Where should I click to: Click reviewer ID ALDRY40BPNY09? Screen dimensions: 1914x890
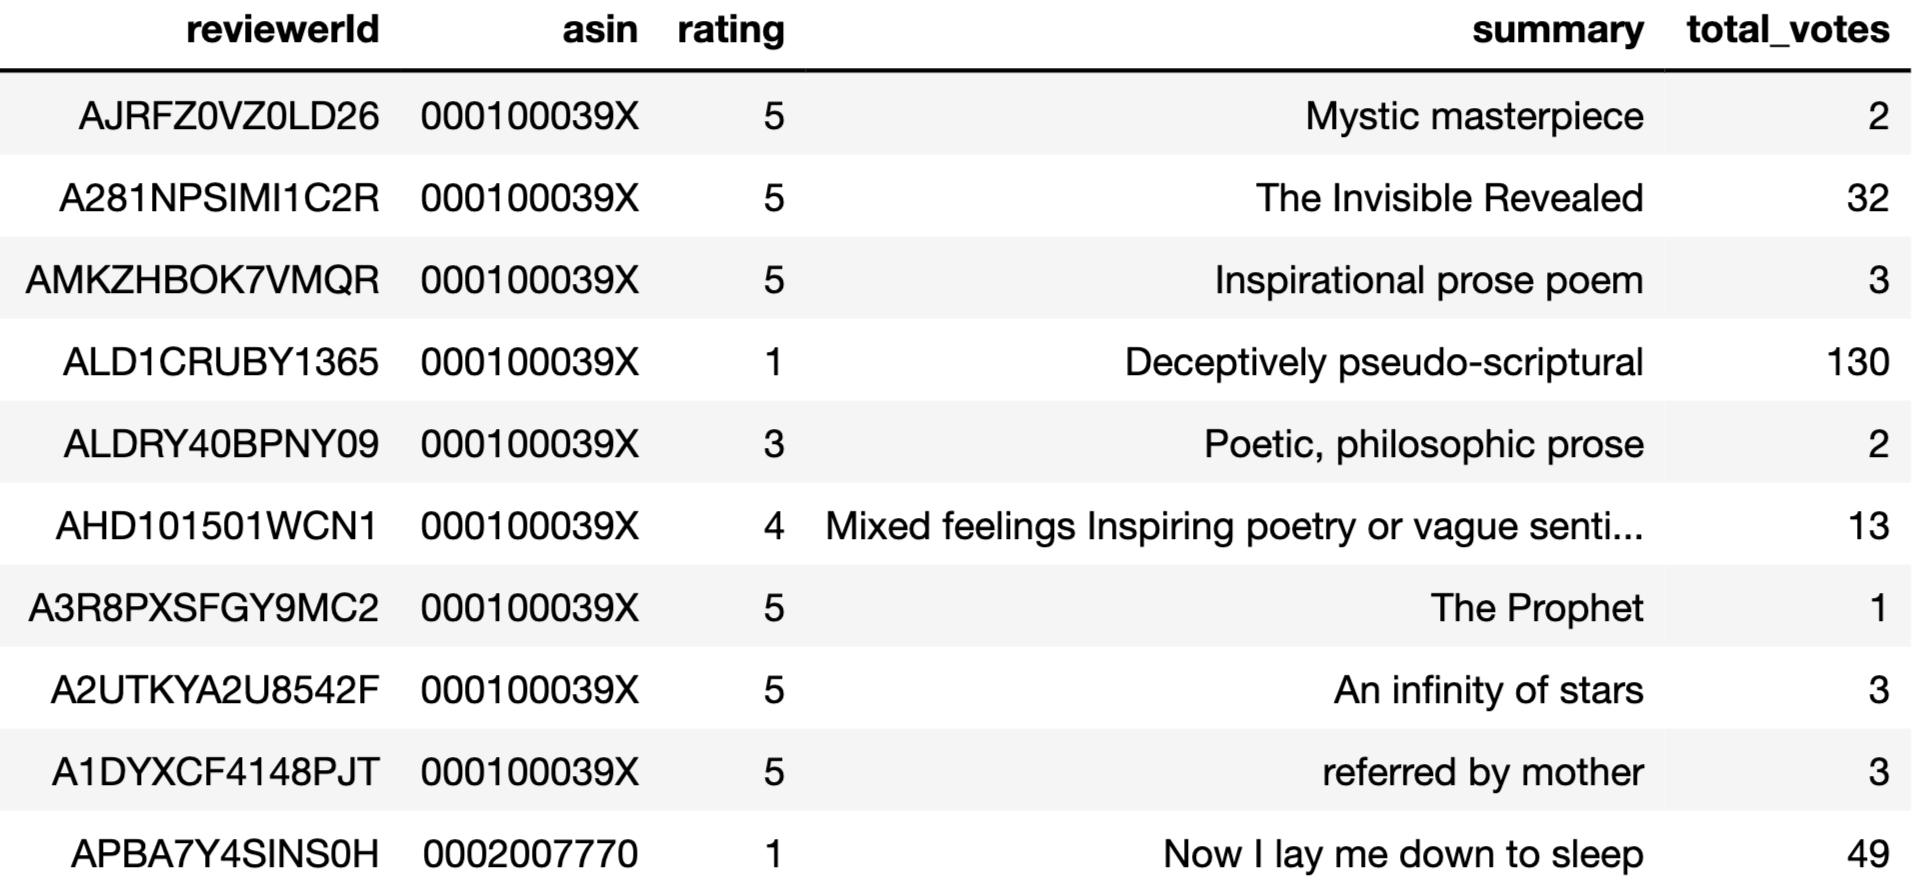click(221, 444)
